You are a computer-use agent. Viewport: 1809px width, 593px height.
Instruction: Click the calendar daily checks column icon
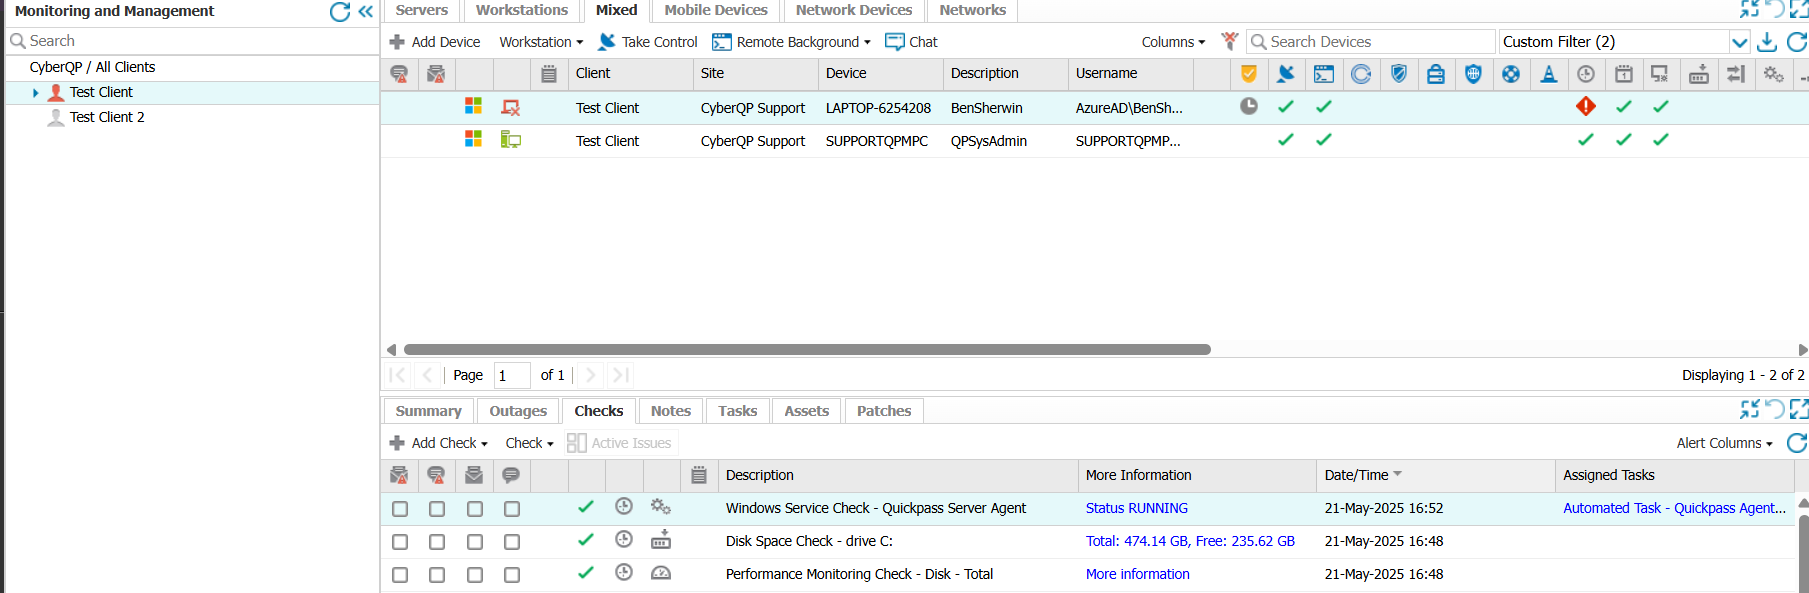click(x=1624, y=74)
